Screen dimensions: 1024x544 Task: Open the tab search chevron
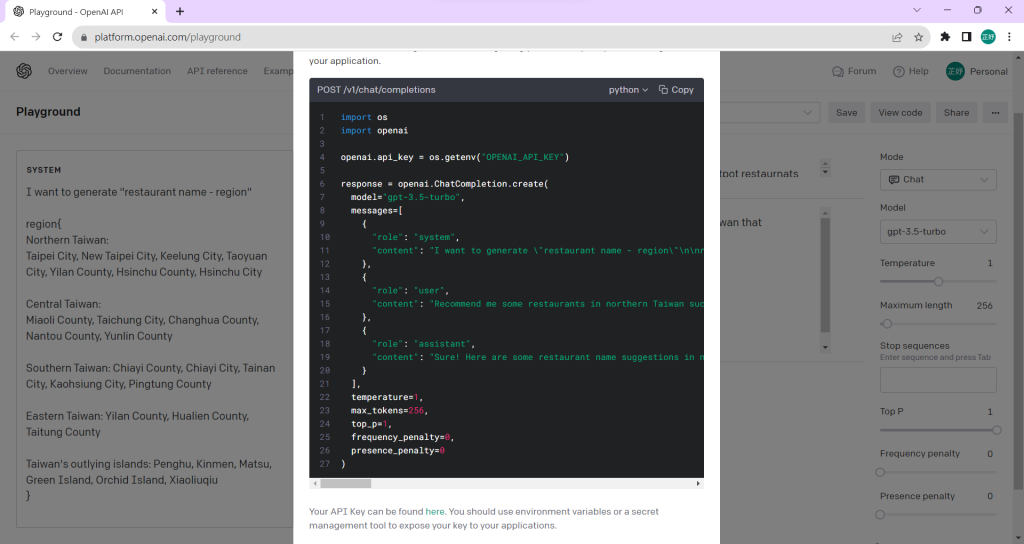(917, 10)
